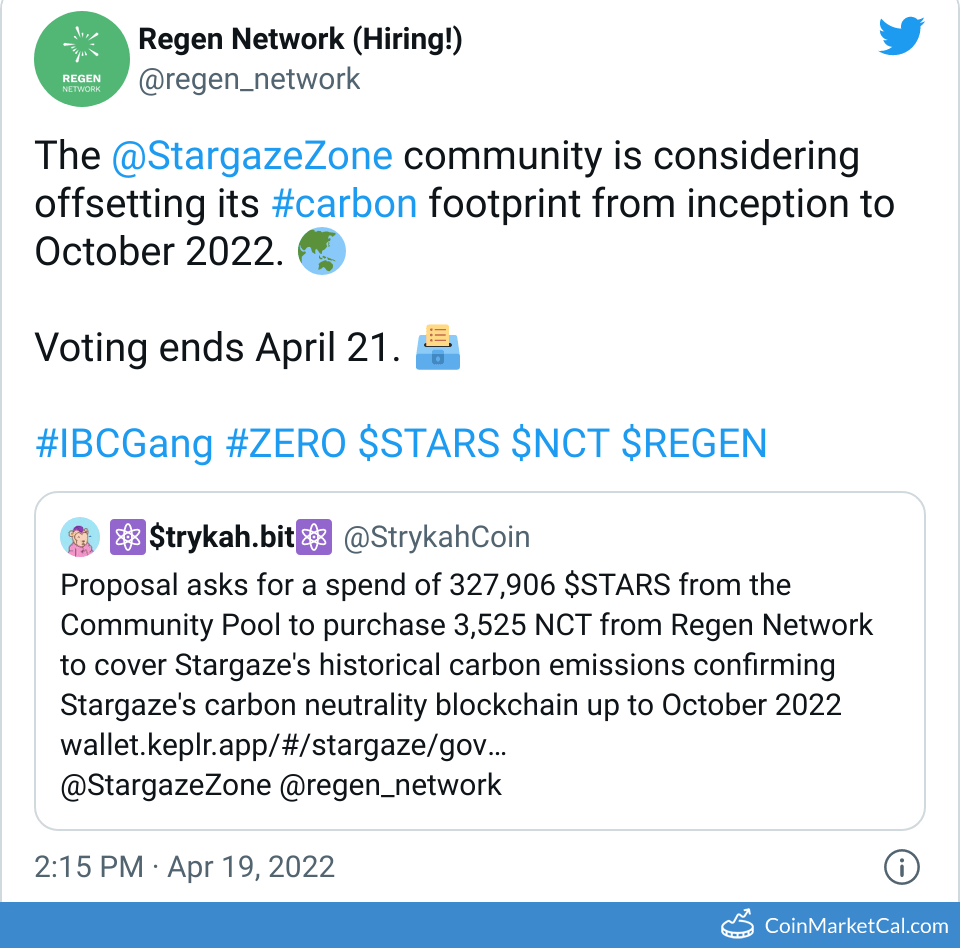Click the $STARS cashtag

coord(429,443)
